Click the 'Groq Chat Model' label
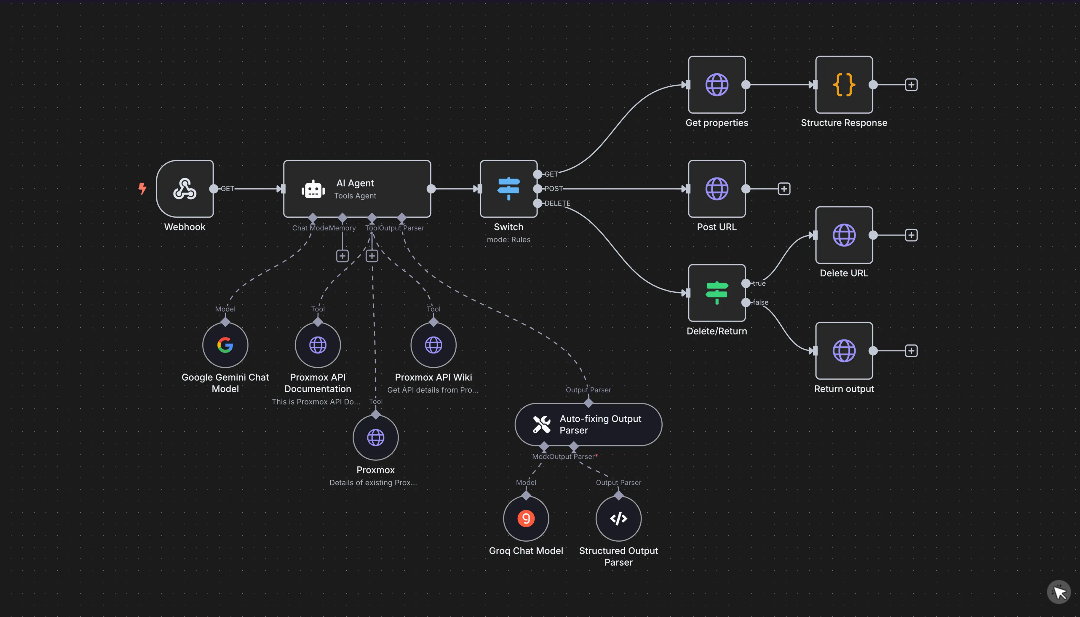The image size is (1080, 617). click(x=526, y=551)
